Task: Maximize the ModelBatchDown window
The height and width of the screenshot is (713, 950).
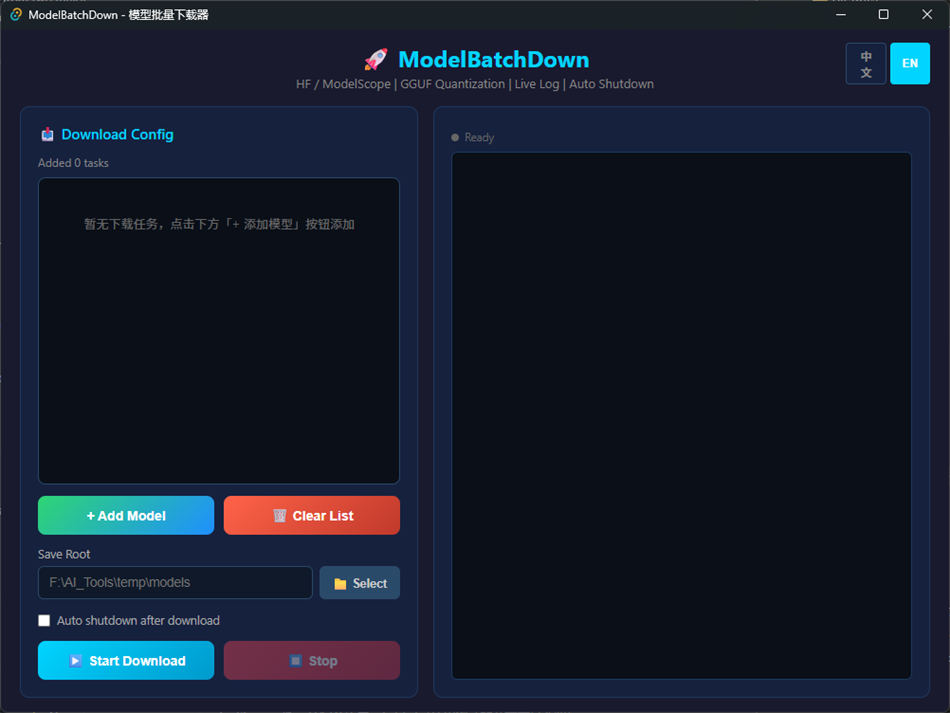Action: coord(883,15)
